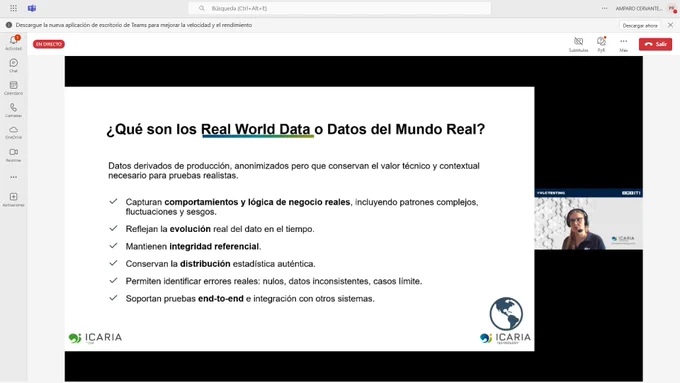The width and height of the screenshot is (680, 383).
Task: Open the user profile avatar
Action: [672, 9]
